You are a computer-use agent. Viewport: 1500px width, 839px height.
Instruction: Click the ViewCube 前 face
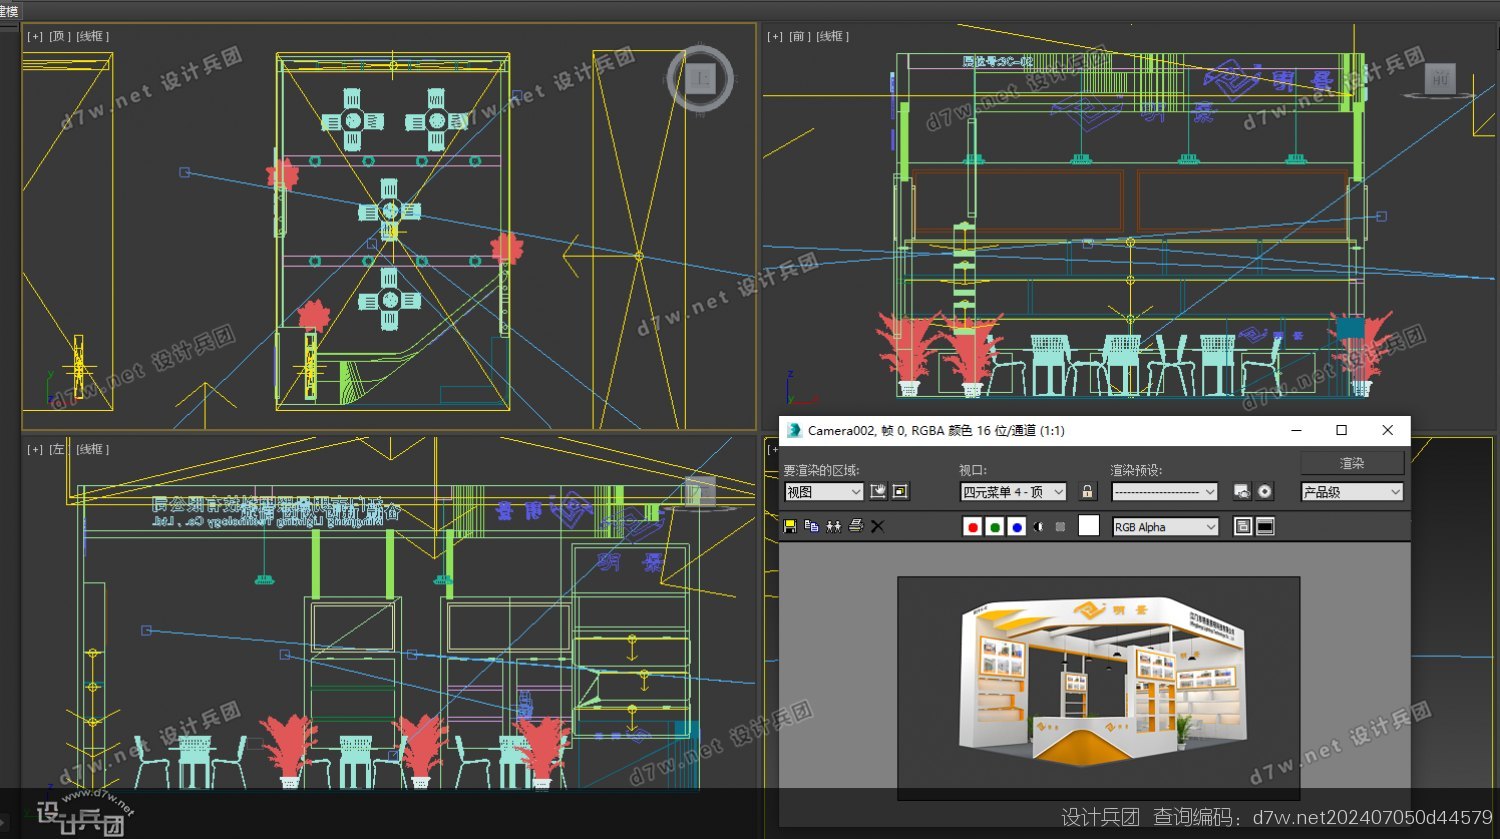coord(1440,78)
